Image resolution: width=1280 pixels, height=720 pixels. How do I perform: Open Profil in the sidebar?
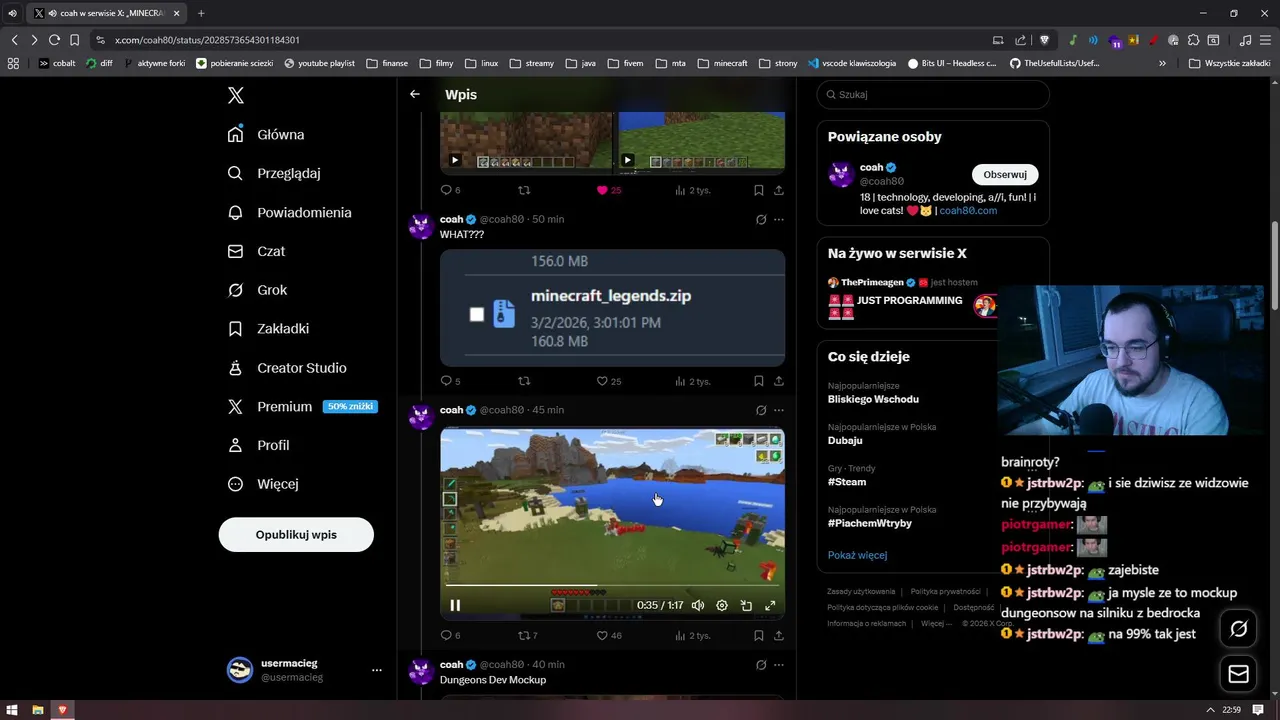click(259, 445)
